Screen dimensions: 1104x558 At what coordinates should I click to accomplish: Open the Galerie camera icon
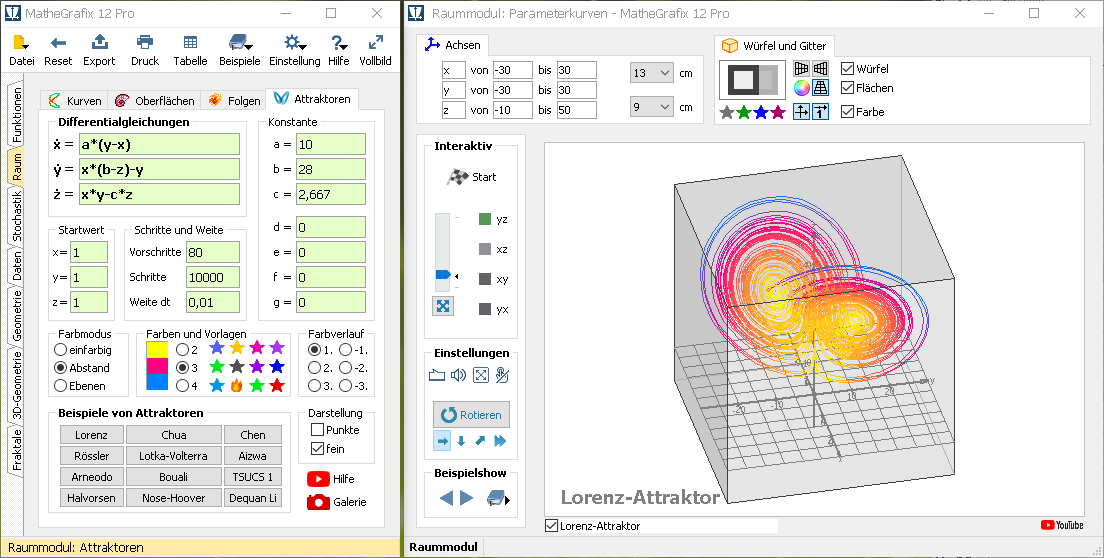click(x=318, y=502)
